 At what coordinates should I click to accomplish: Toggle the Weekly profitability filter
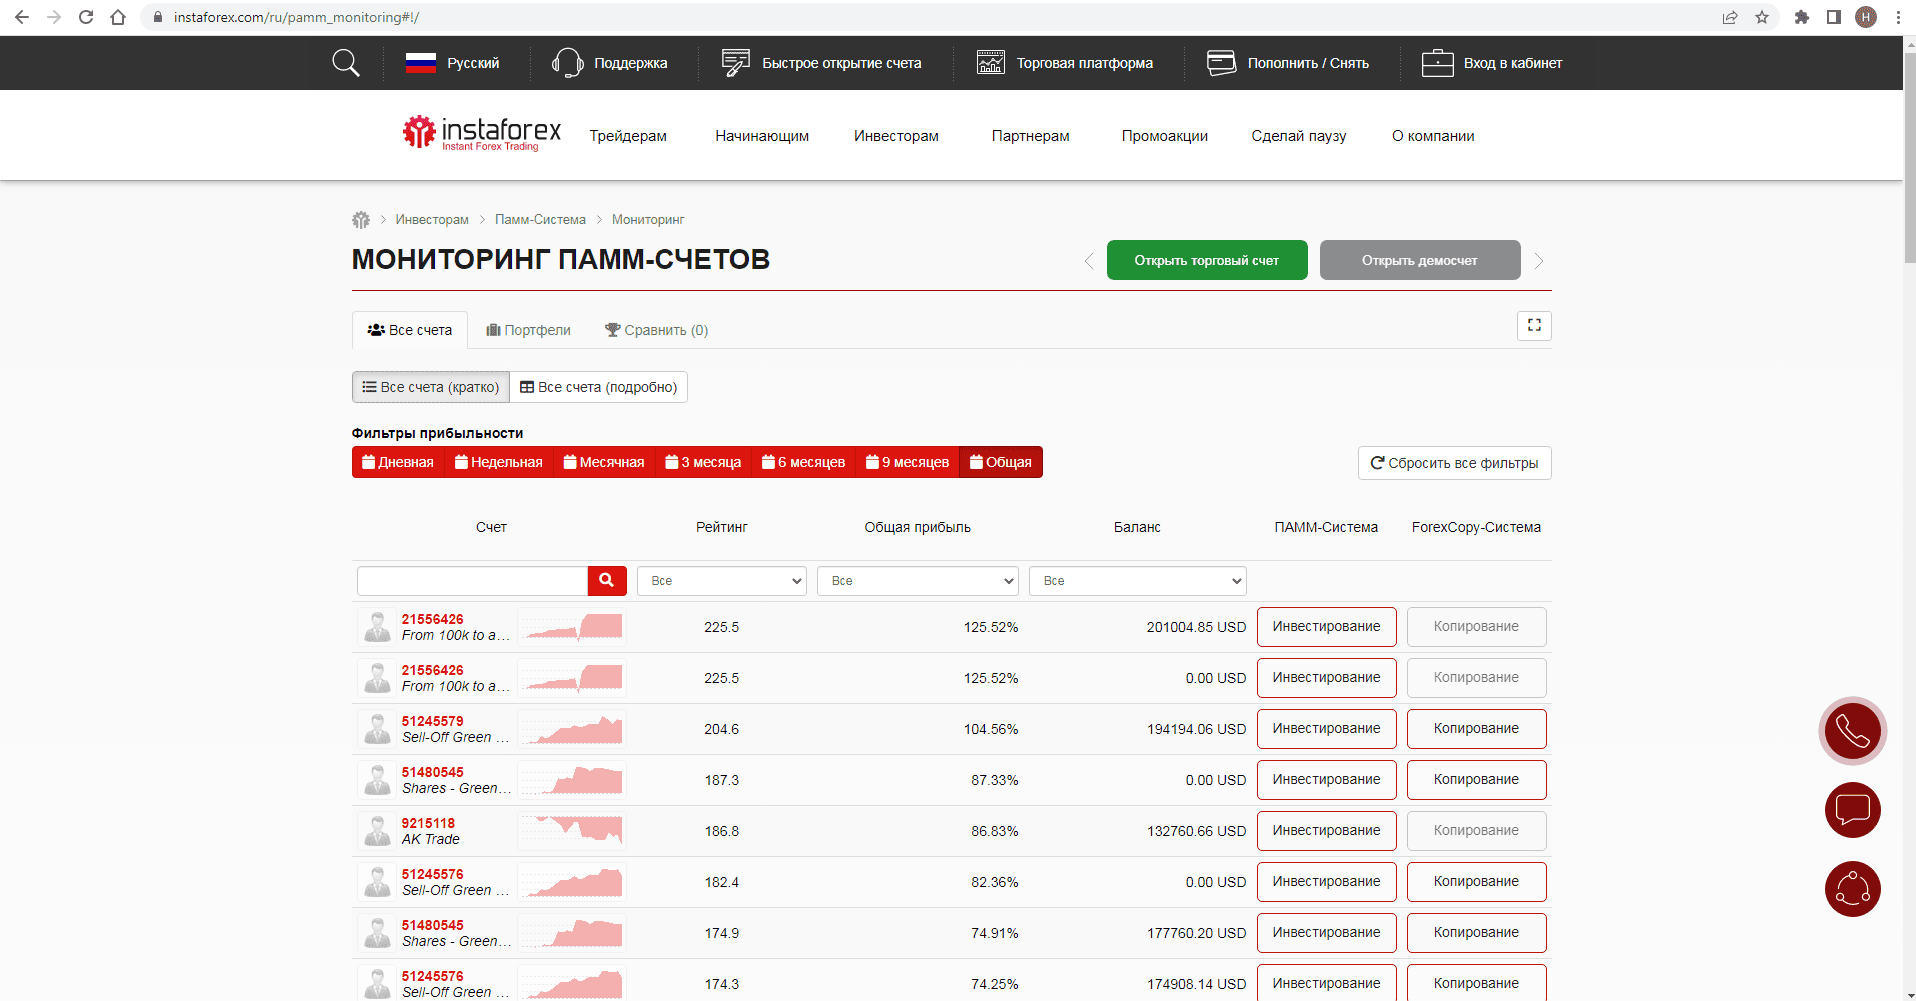coord(499,462)
